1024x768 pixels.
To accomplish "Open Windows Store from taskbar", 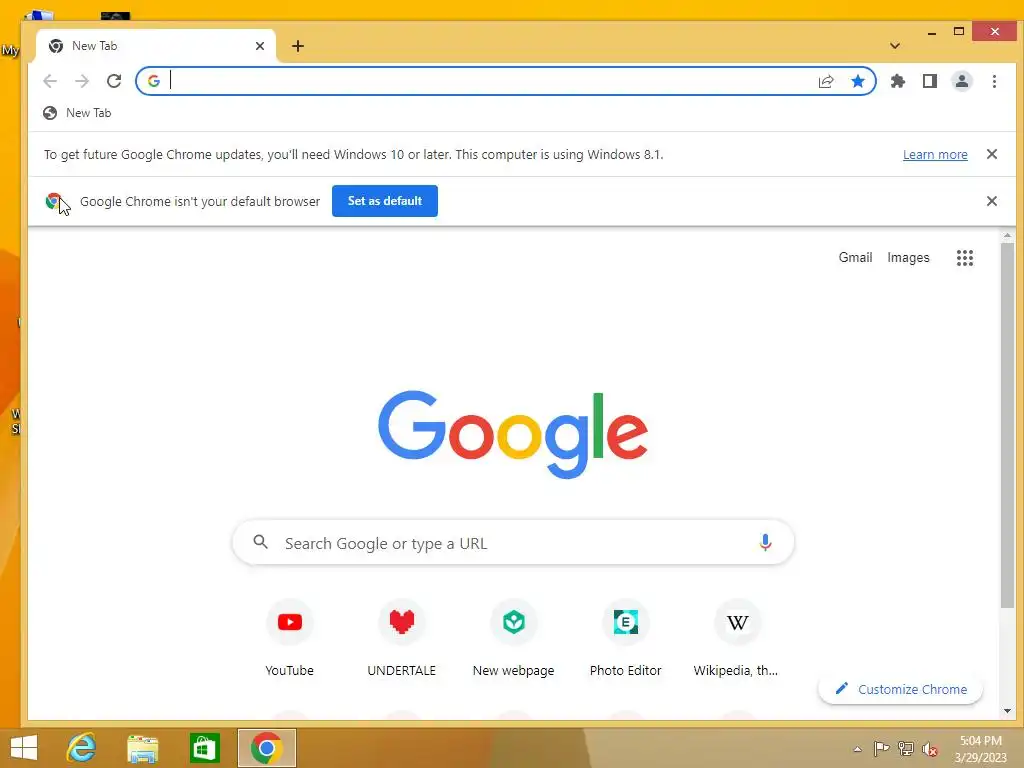I will (204, 748).
